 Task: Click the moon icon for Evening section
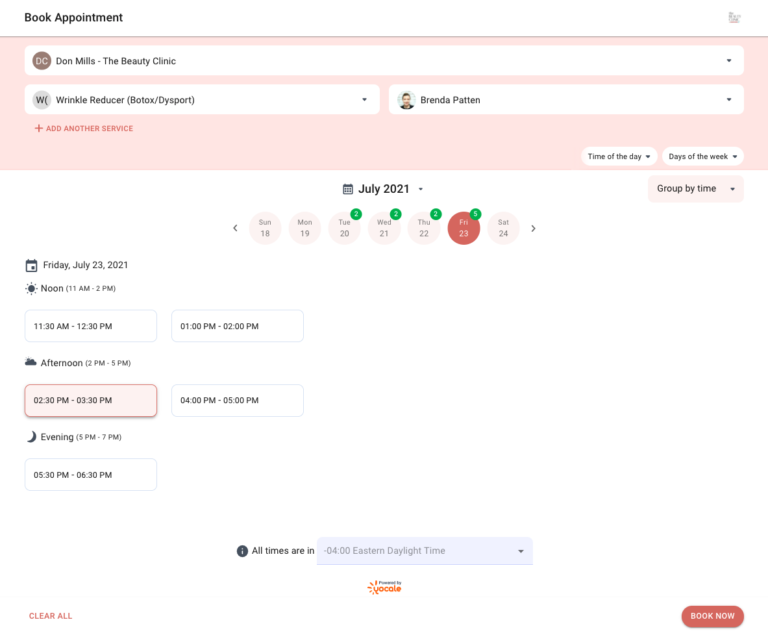(x=31, y=437)
